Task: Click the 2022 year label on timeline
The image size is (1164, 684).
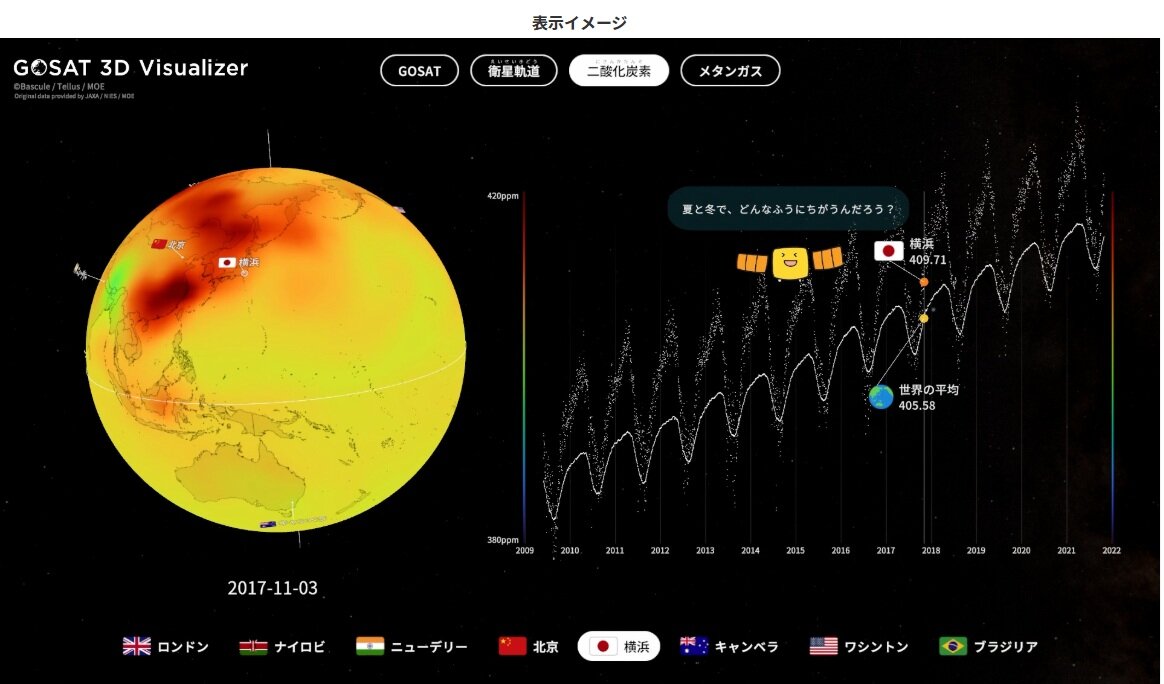Action: coord(1111,550)
